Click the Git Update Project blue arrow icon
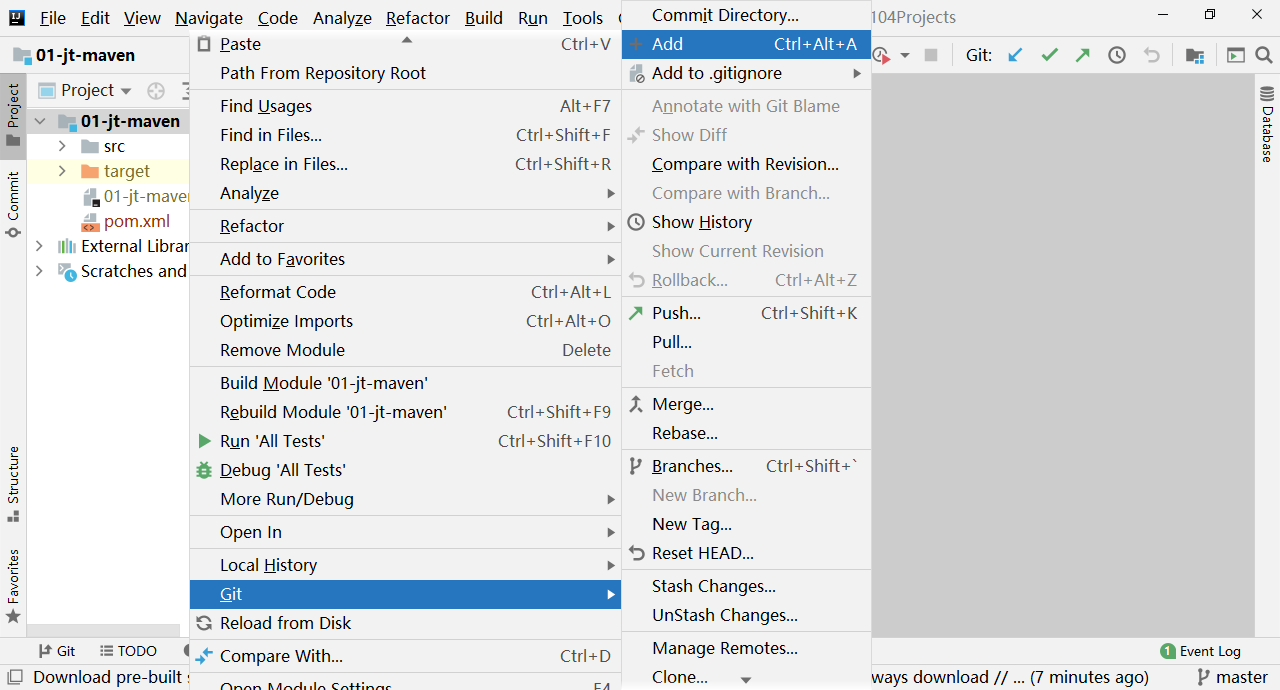The height and width of the screenshot is (690, 1280). pos(1015,55)
